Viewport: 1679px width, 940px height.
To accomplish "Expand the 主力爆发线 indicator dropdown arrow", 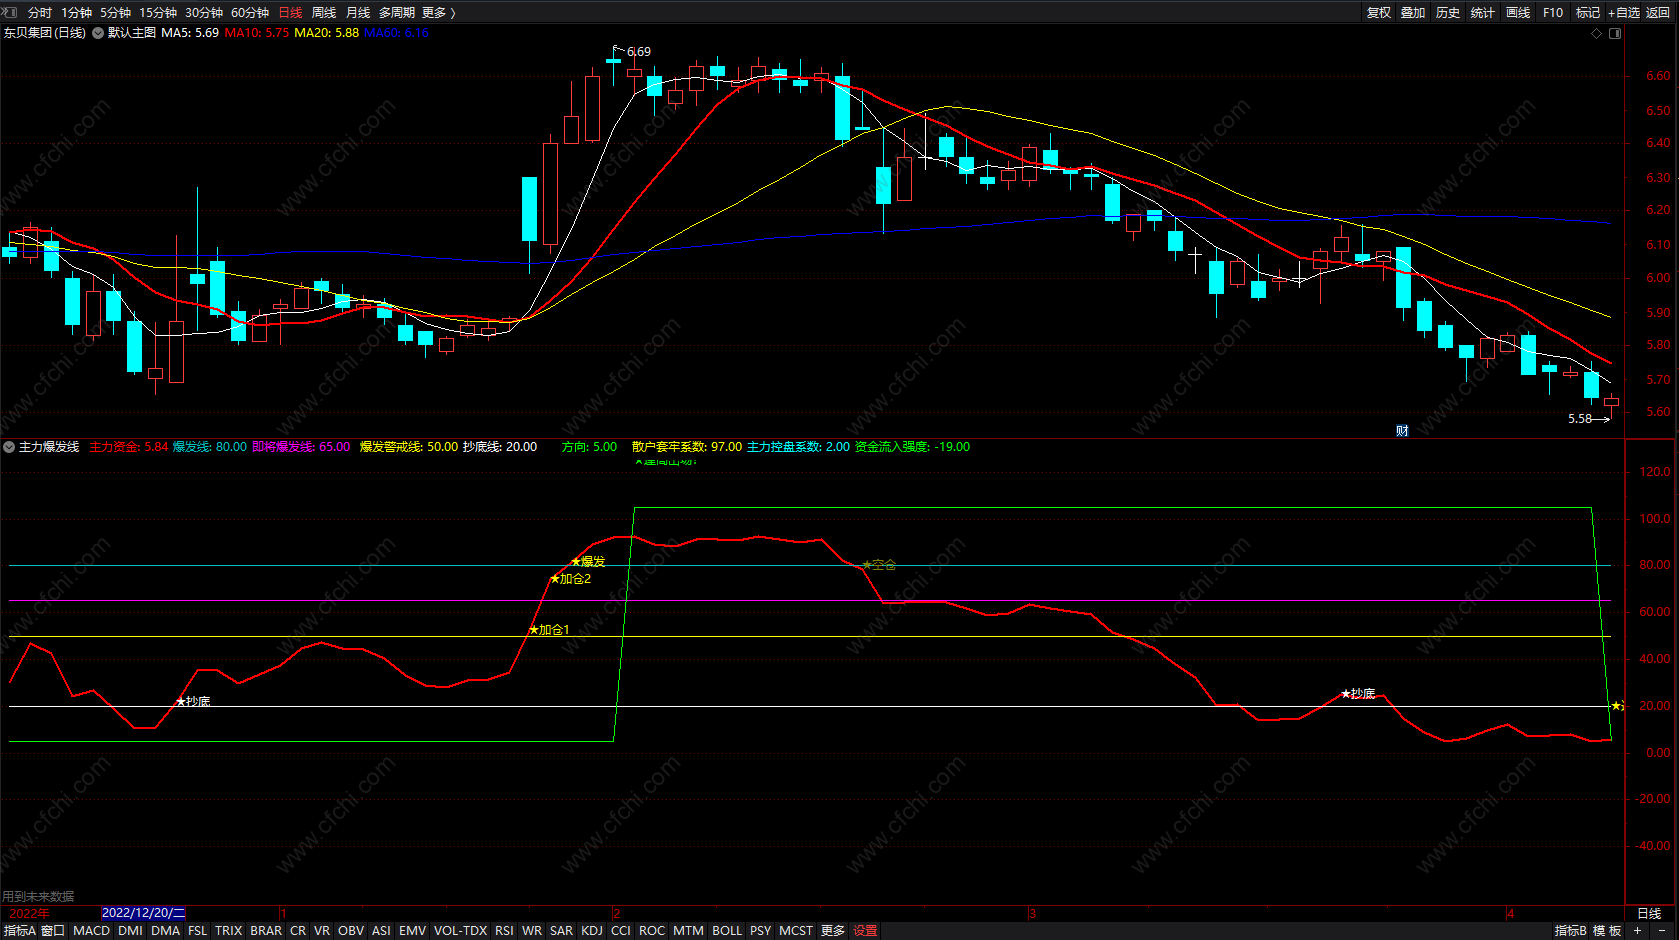I will click(x=9, y=447).
